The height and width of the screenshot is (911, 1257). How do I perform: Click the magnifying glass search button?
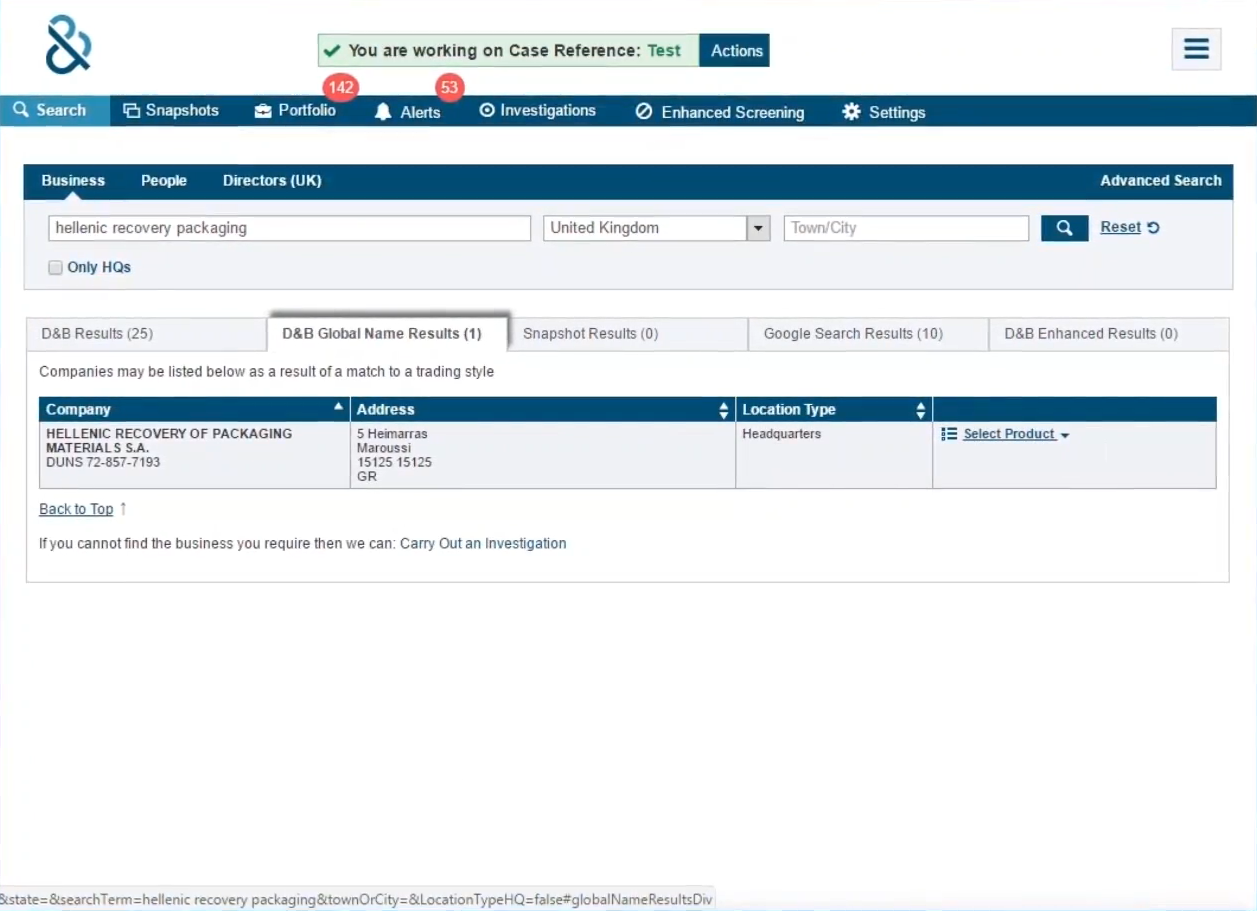coord(1064,228)
